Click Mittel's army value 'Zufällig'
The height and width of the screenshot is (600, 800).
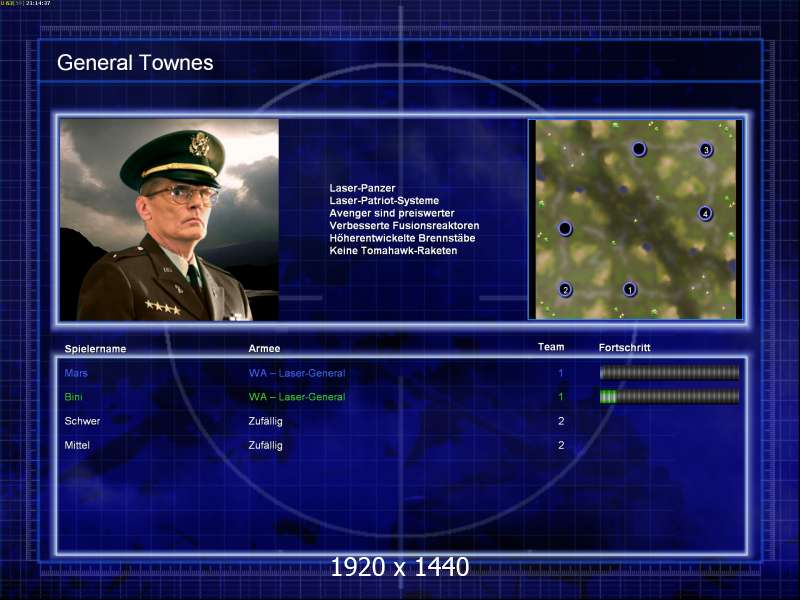tap(265, 445)
